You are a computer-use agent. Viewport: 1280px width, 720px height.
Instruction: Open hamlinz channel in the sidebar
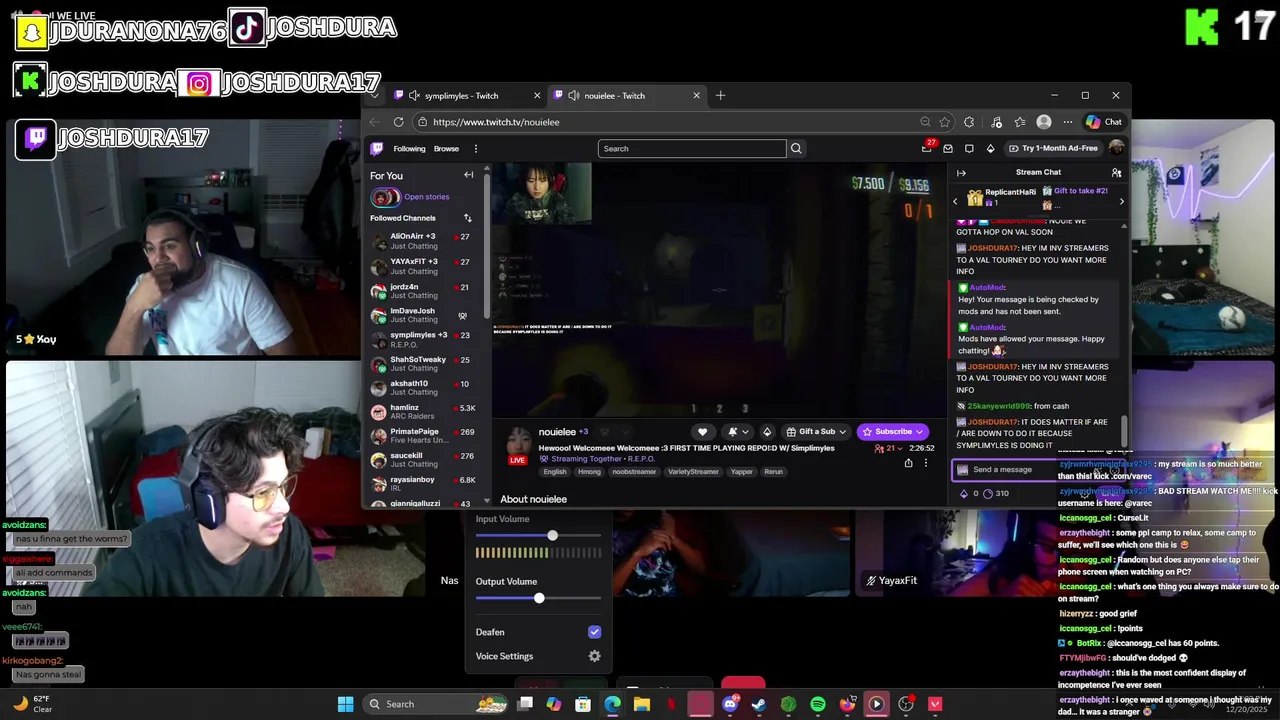coord(423,412)
